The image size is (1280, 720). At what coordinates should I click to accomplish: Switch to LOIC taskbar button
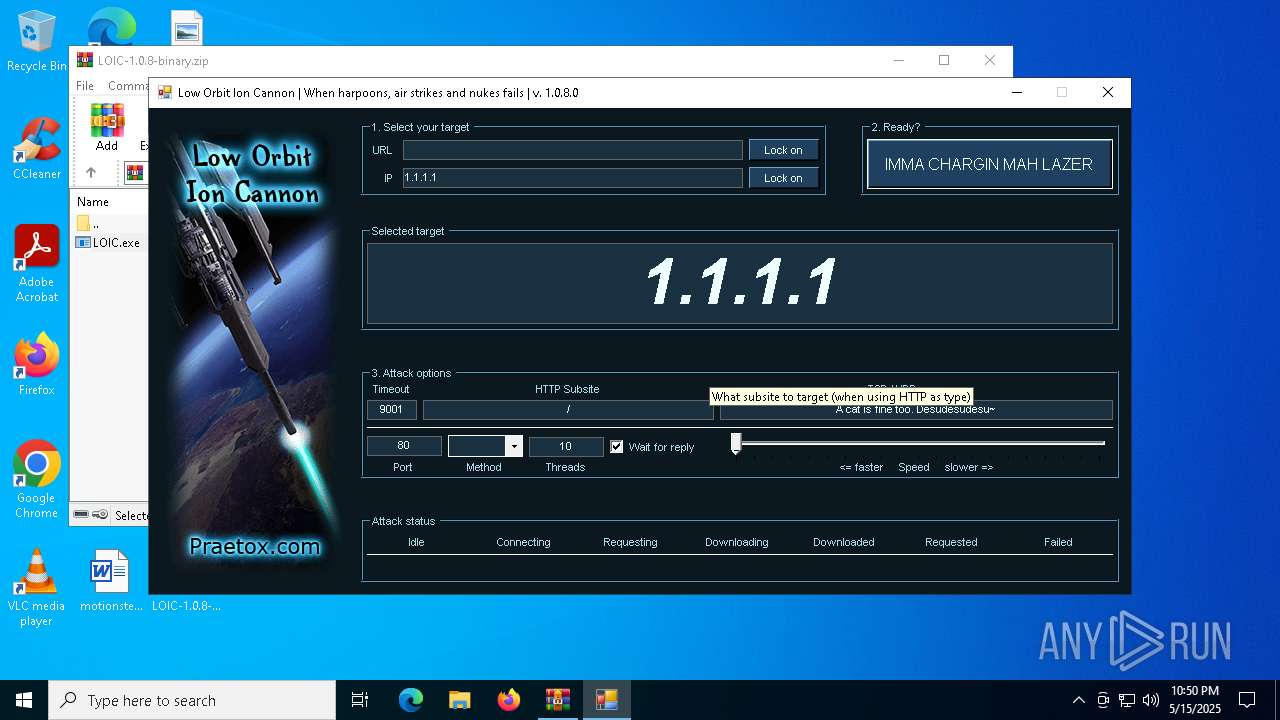click(x=607, y=700)
